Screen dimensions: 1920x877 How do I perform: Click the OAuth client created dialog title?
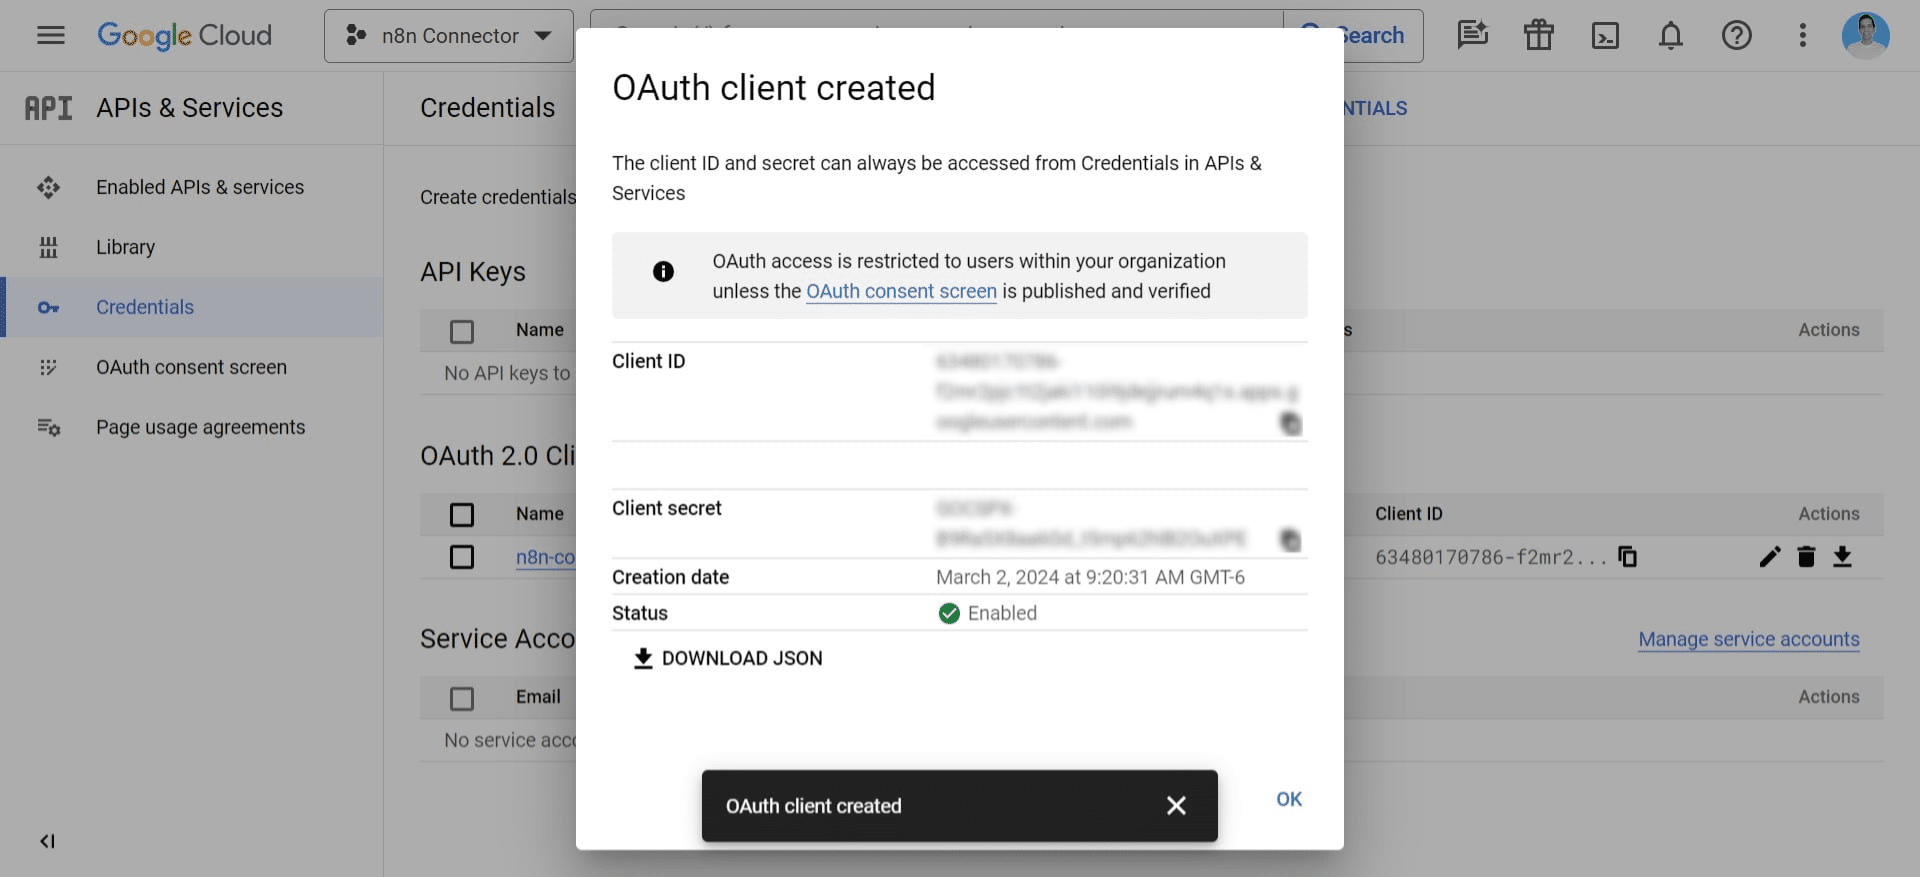[774, 88]
